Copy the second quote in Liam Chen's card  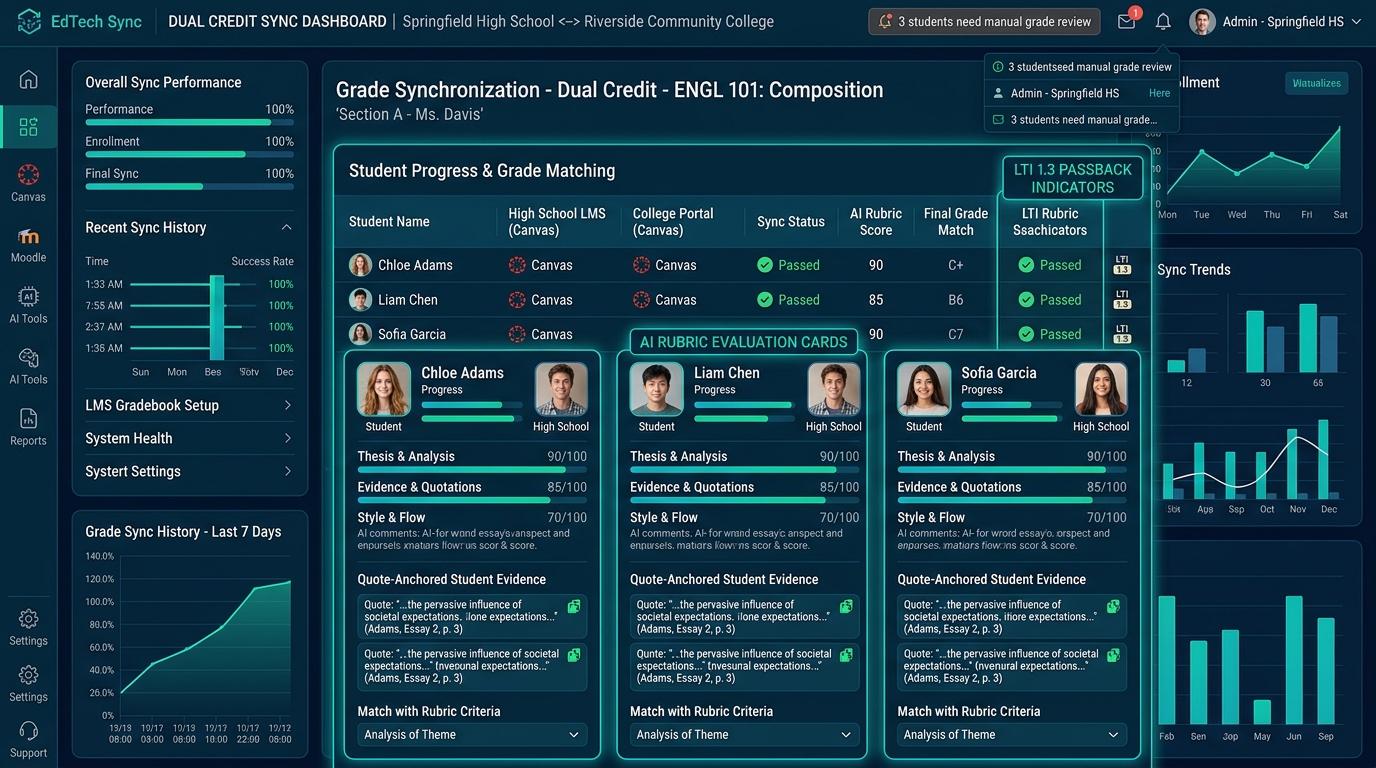point(846,655)
